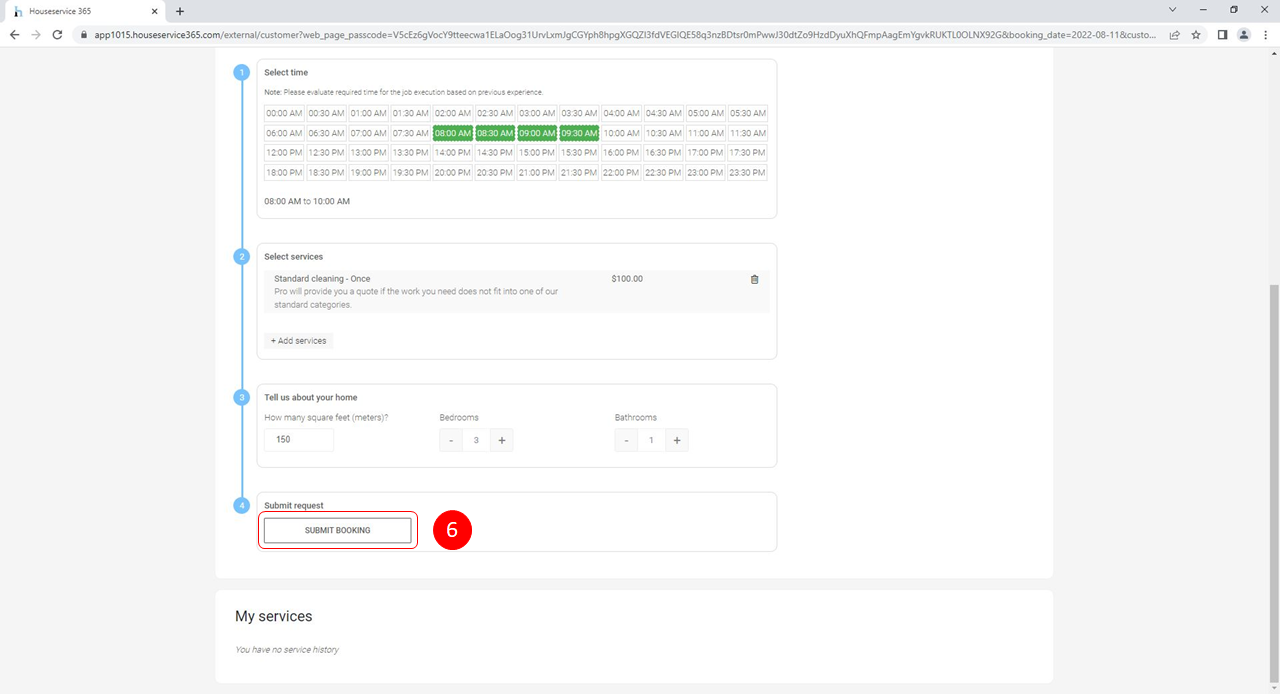
Task: Decrease the number of bathrooms
Action: pos(626,440)
